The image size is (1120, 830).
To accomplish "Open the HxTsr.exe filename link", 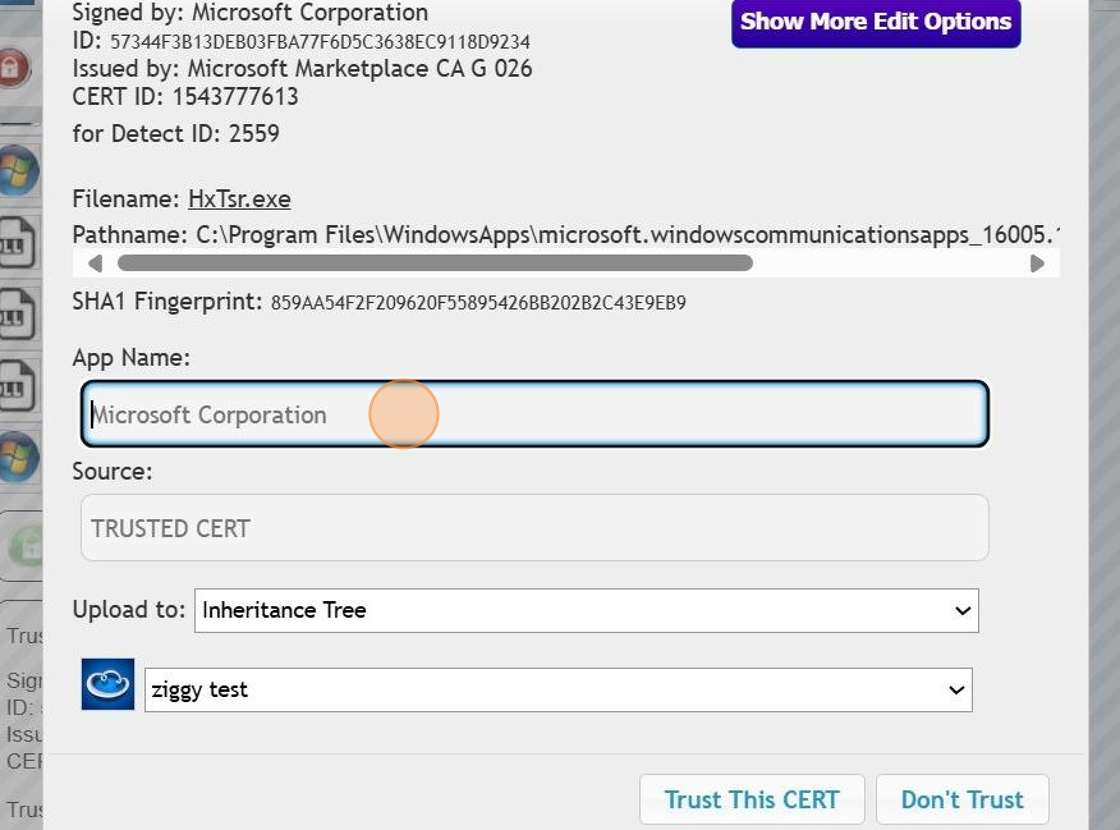I will pos(240,199).
